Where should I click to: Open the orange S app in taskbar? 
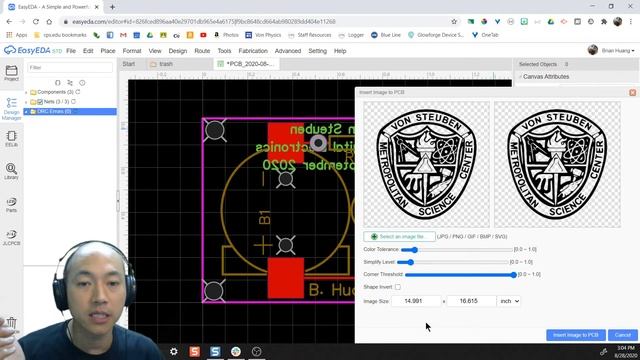click(195, 351)
